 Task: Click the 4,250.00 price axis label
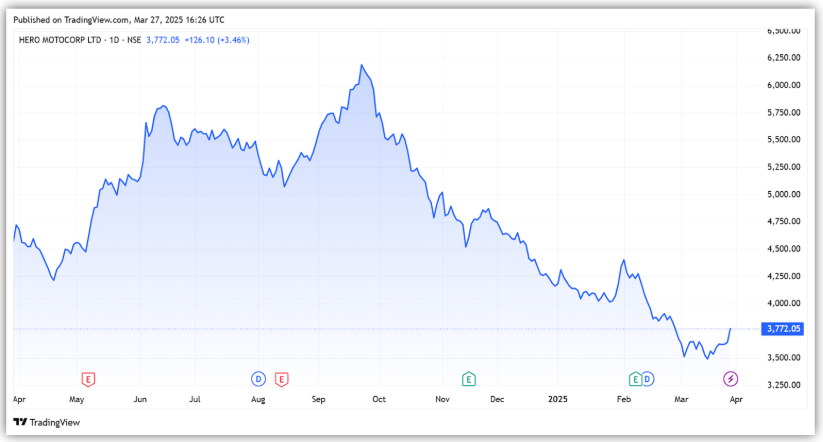pos(784,276)
